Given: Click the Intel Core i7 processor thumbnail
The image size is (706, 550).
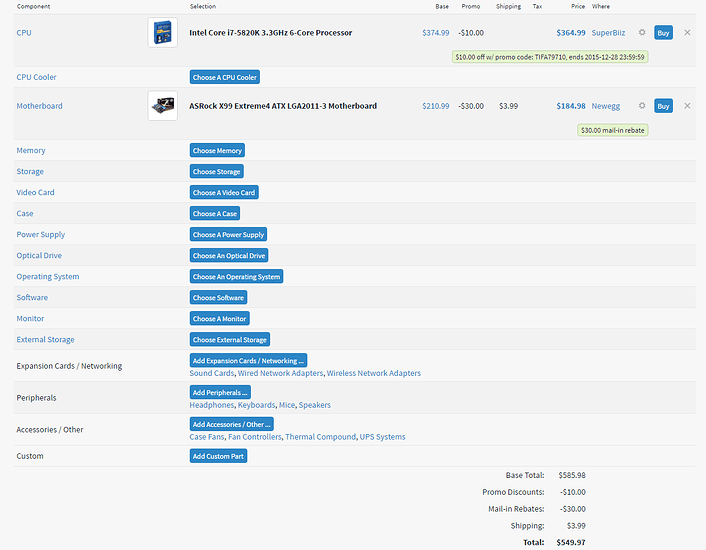Looking at the screenshot, I should (x=163, y=32).
